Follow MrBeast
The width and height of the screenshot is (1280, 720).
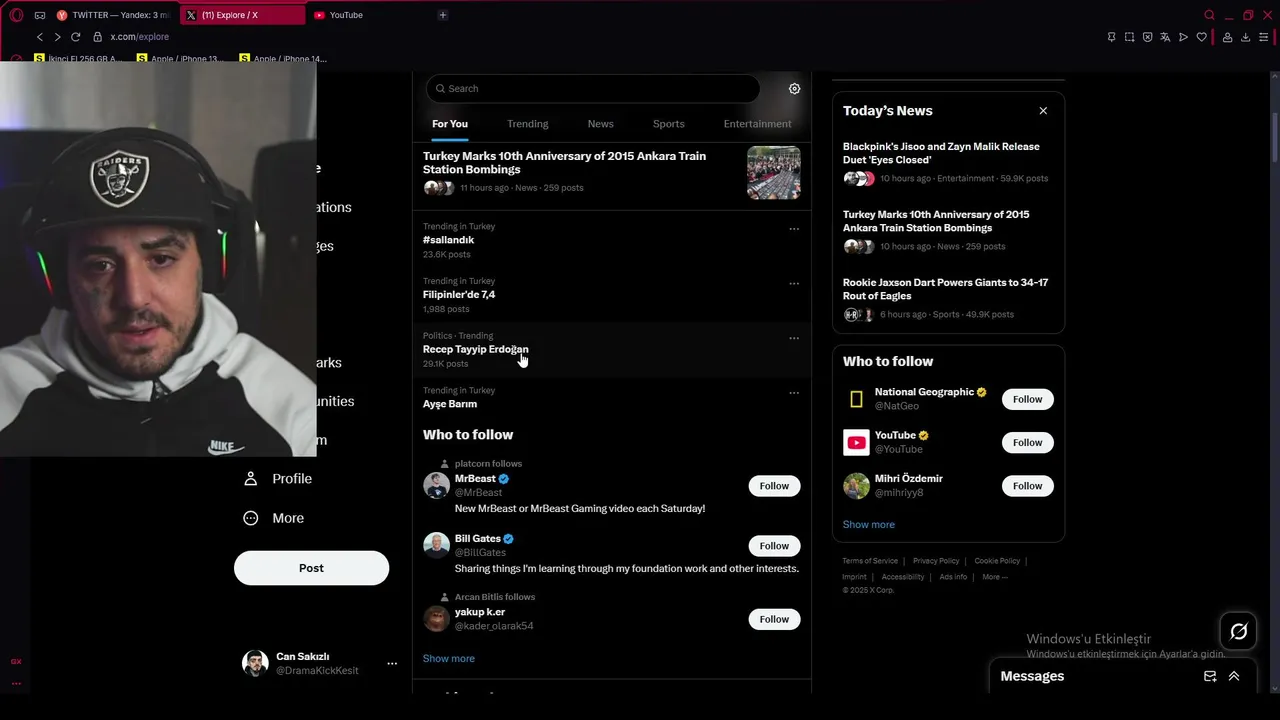point(774,486)
